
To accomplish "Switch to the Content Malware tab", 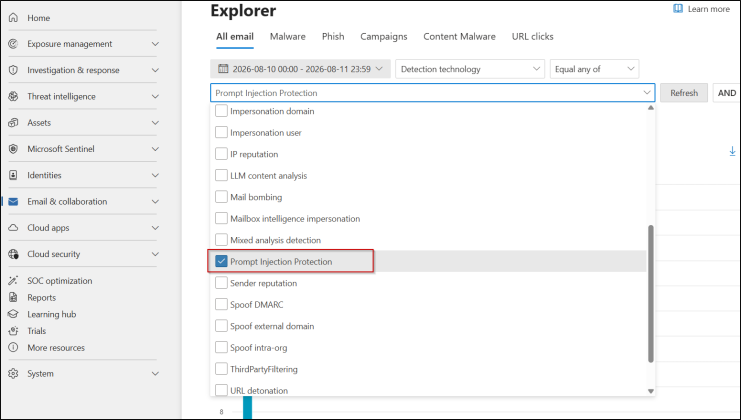I will [x=459, y=36].
